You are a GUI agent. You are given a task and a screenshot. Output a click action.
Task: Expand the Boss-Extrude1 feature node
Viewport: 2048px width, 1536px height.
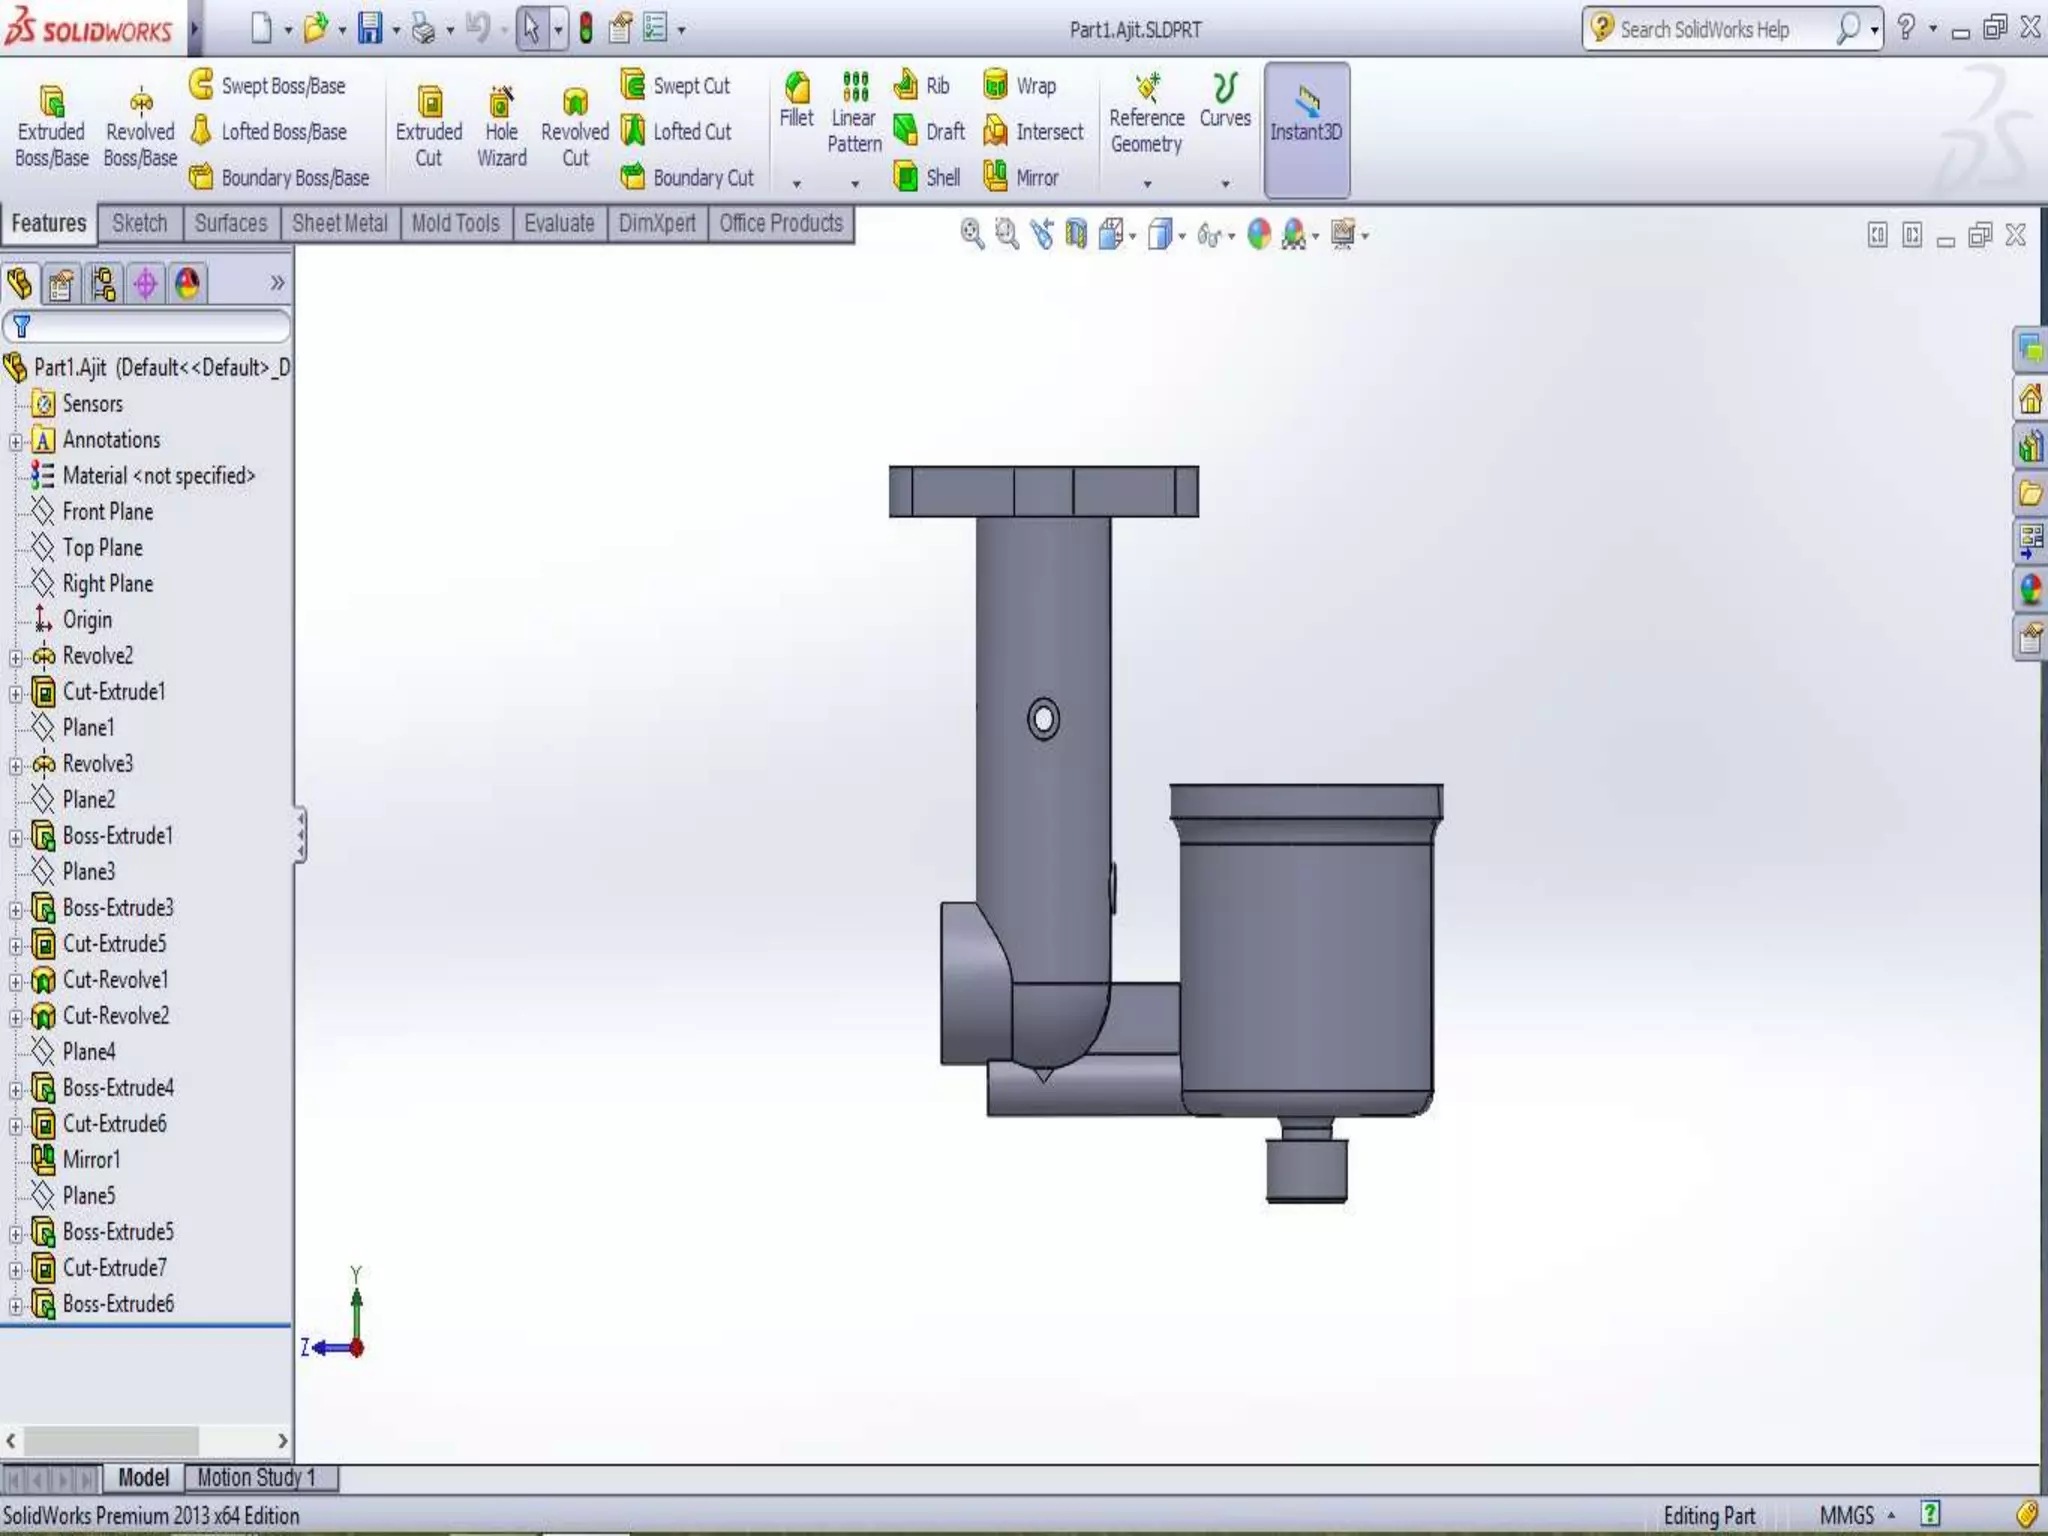(16, 837)
